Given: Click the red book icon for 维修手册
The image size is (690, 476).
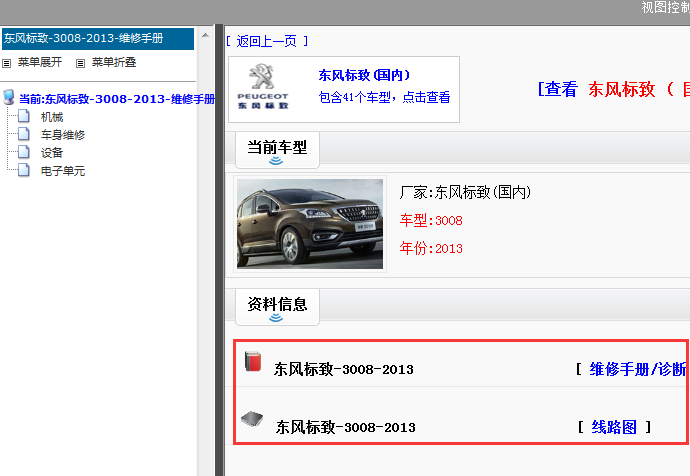Looking at the screenshot, I should pos(253,362).
